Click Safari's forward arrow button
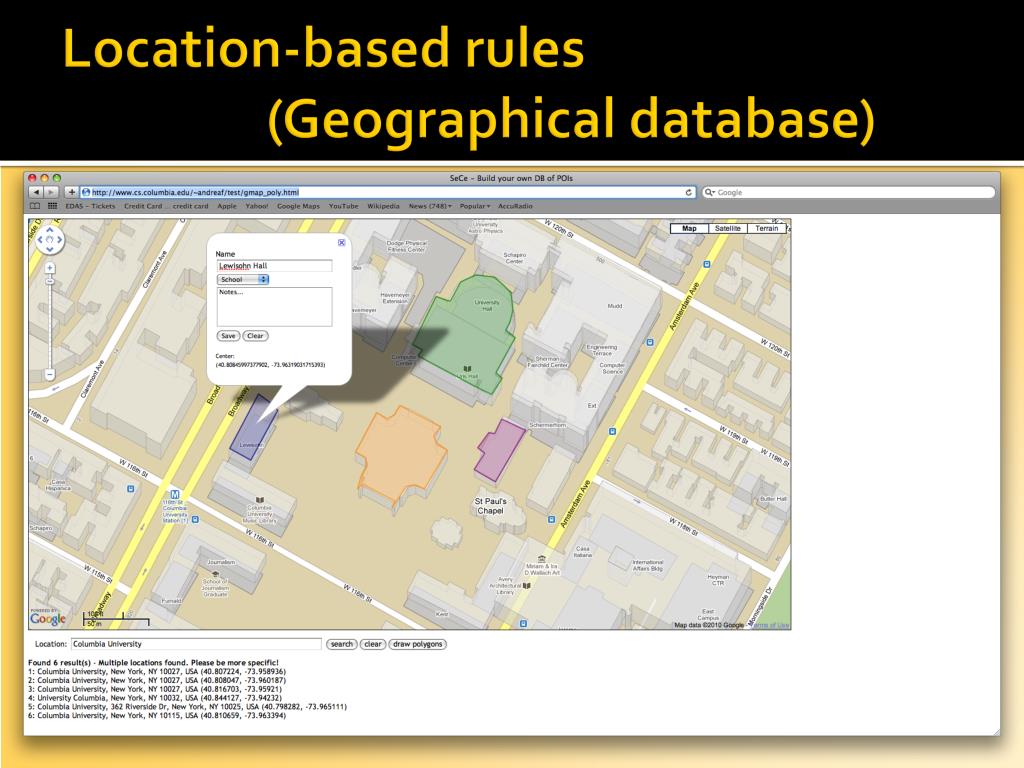1024x768 pixels. pyautogui.click(x=50, y=193)
